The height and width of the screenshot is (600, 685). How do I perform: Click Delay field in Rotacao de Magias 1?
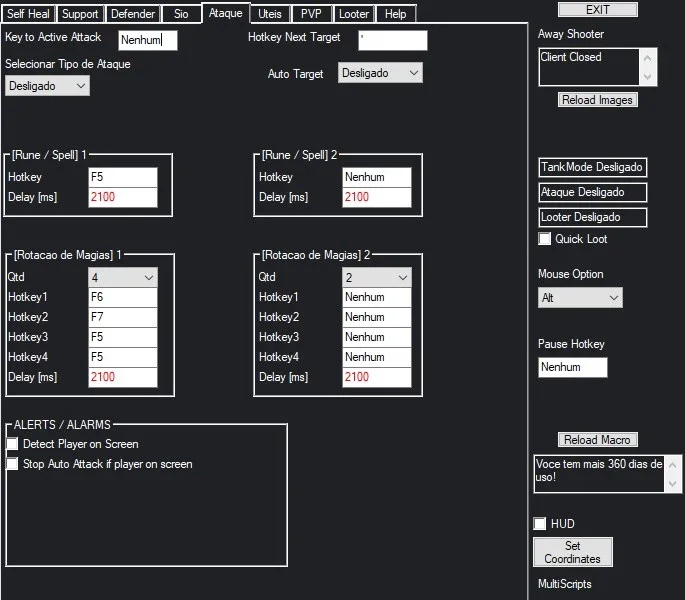tap(123, 377)
